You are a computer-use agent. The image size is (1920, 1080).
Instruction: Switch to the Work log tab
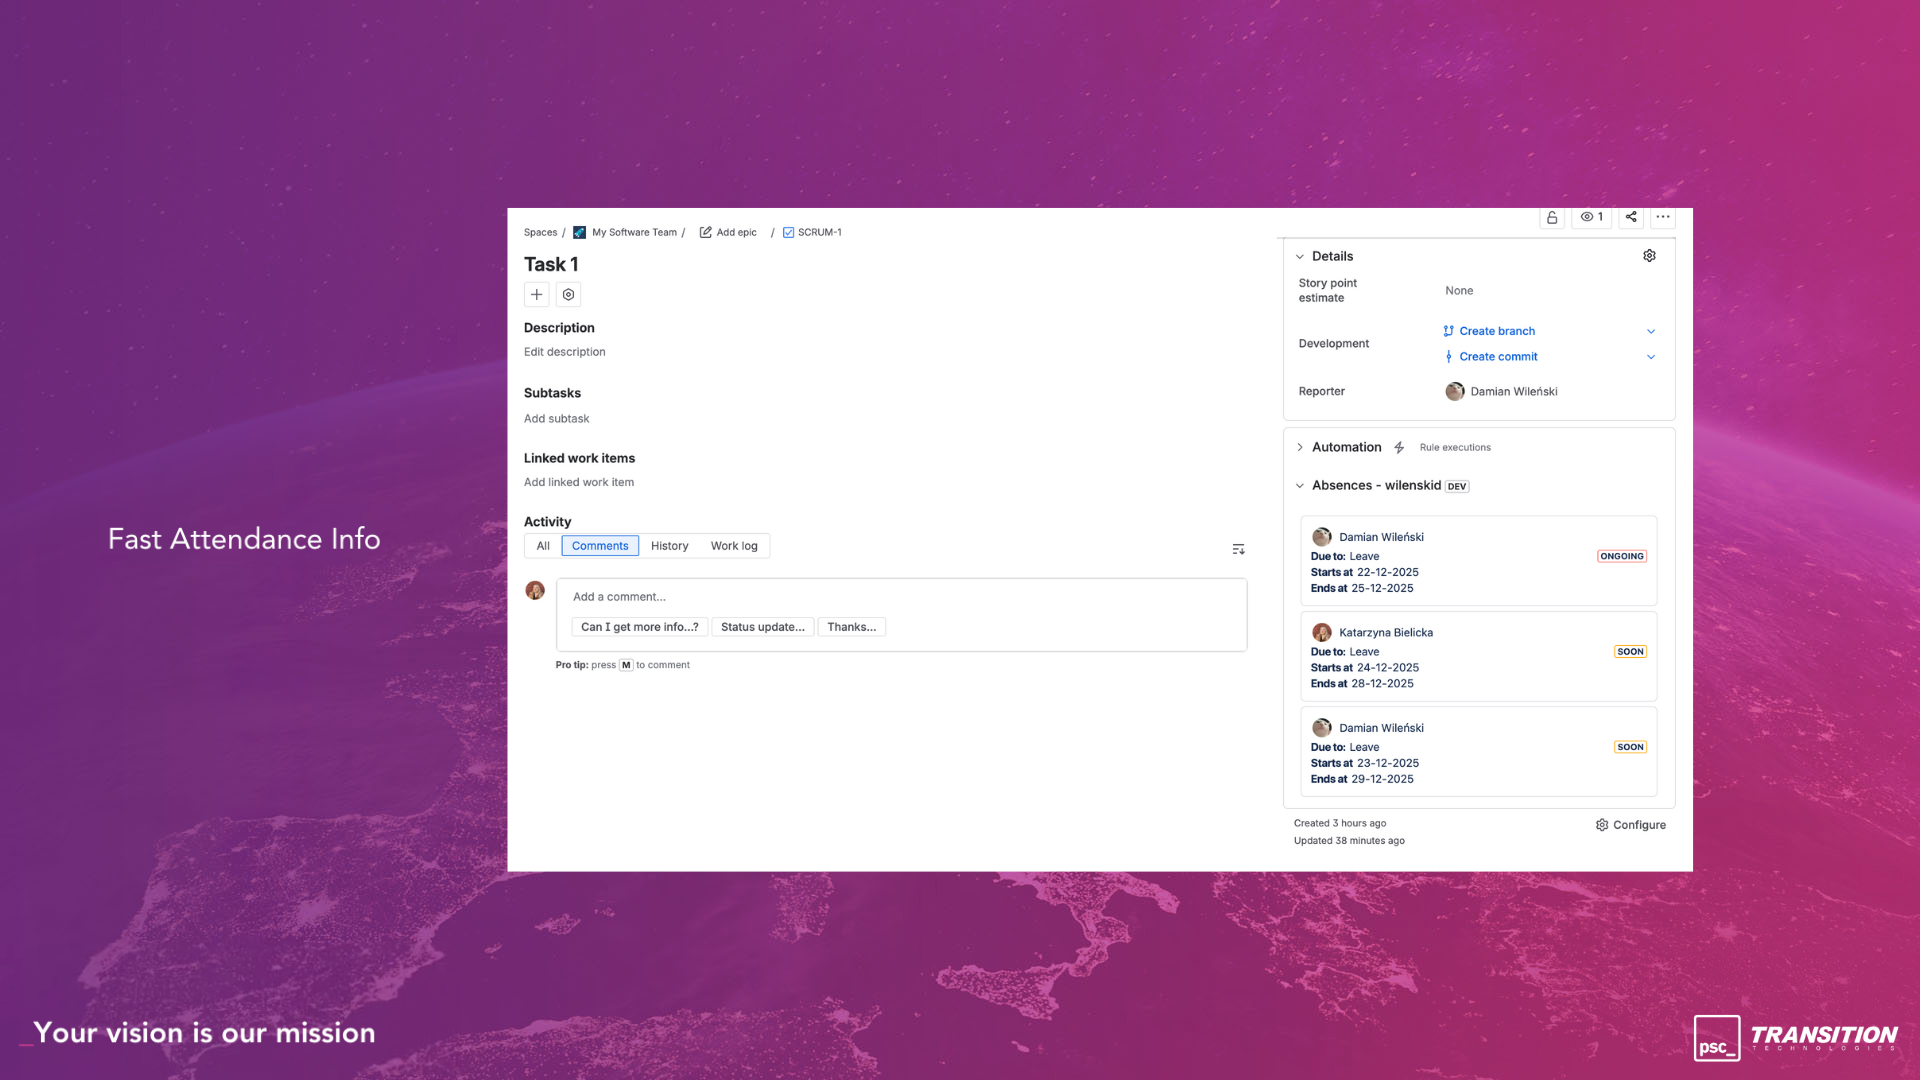pos(734,546)
